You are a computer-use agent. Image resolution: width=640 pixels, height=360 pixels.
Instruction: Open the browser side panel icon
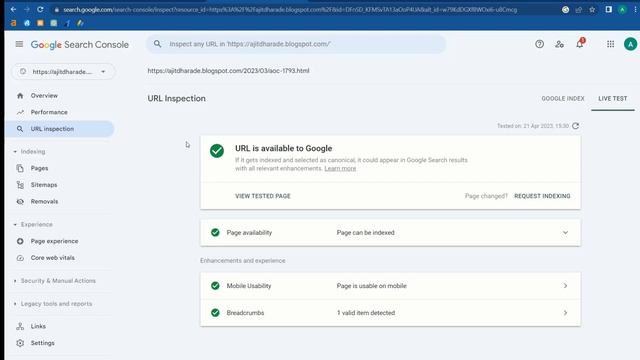(608, 9)
